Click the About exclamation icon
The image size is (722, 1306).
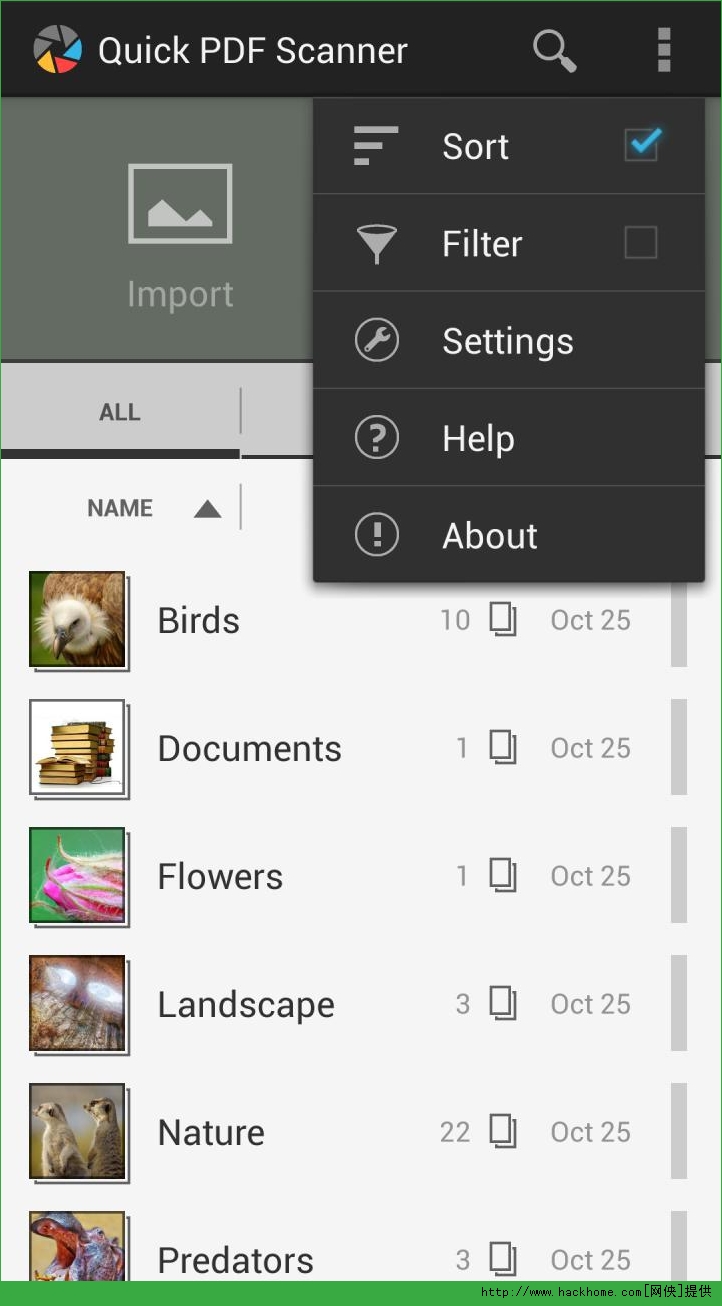pyautogui.click(x=377, y=535)
